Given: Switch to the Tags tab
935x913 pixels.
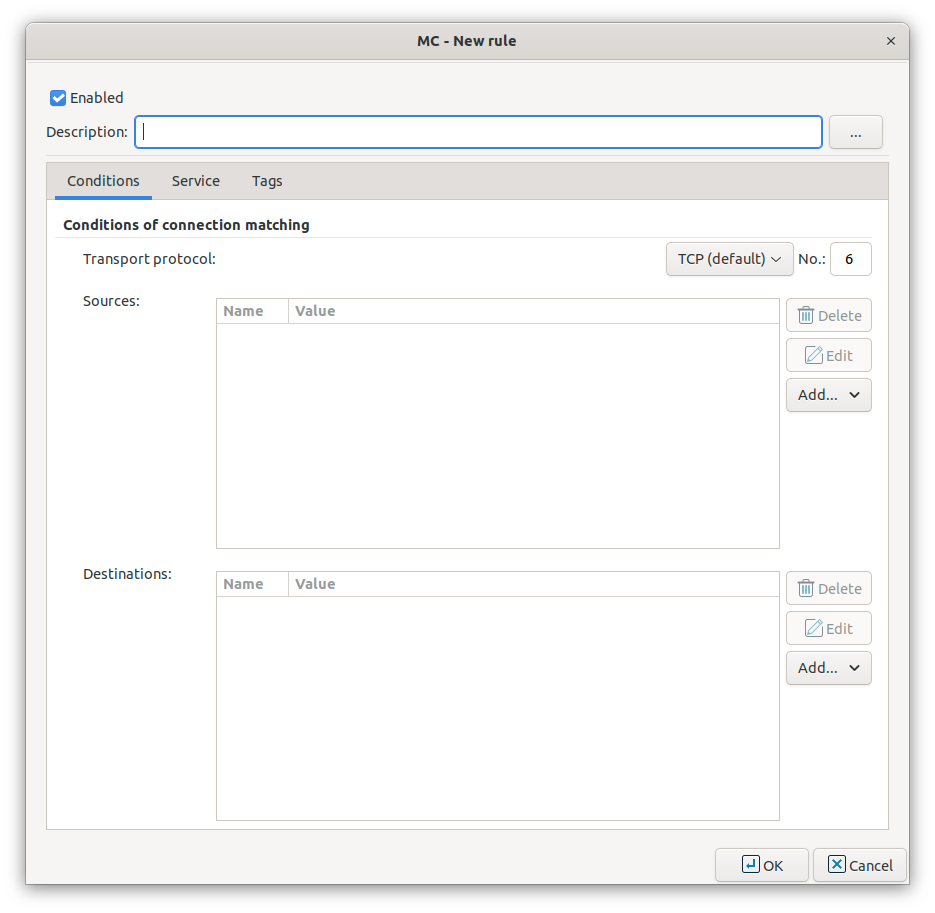Looking at the screenshot, I should [267, 181].
